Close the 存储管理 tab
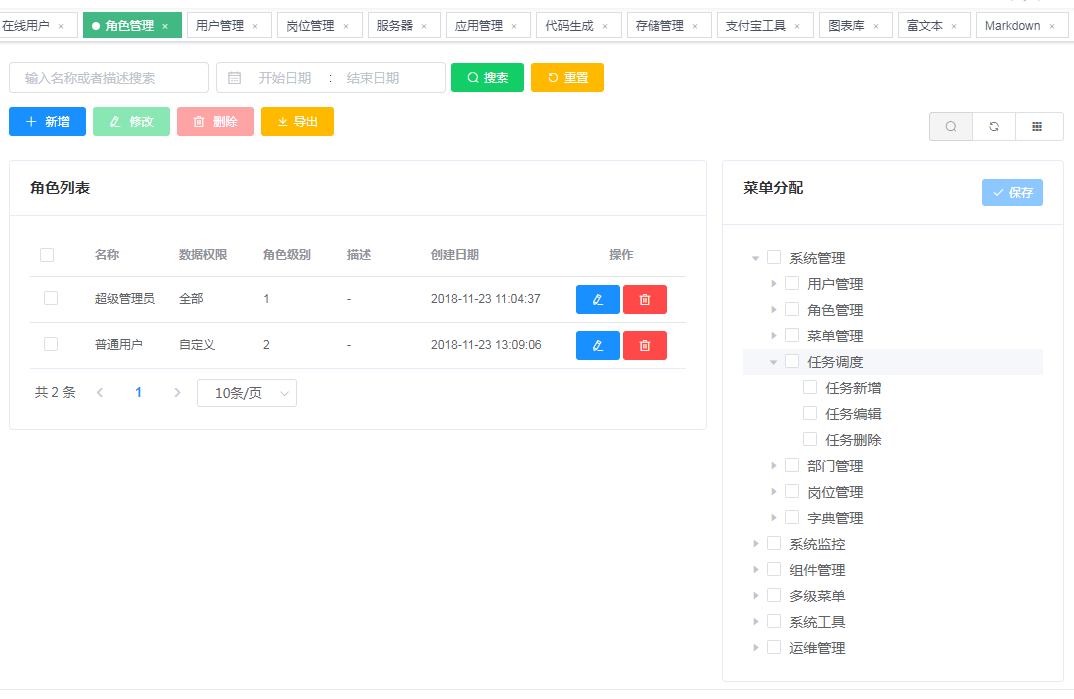This screenshot has width=1074, height=699. (x=695, y=26)
